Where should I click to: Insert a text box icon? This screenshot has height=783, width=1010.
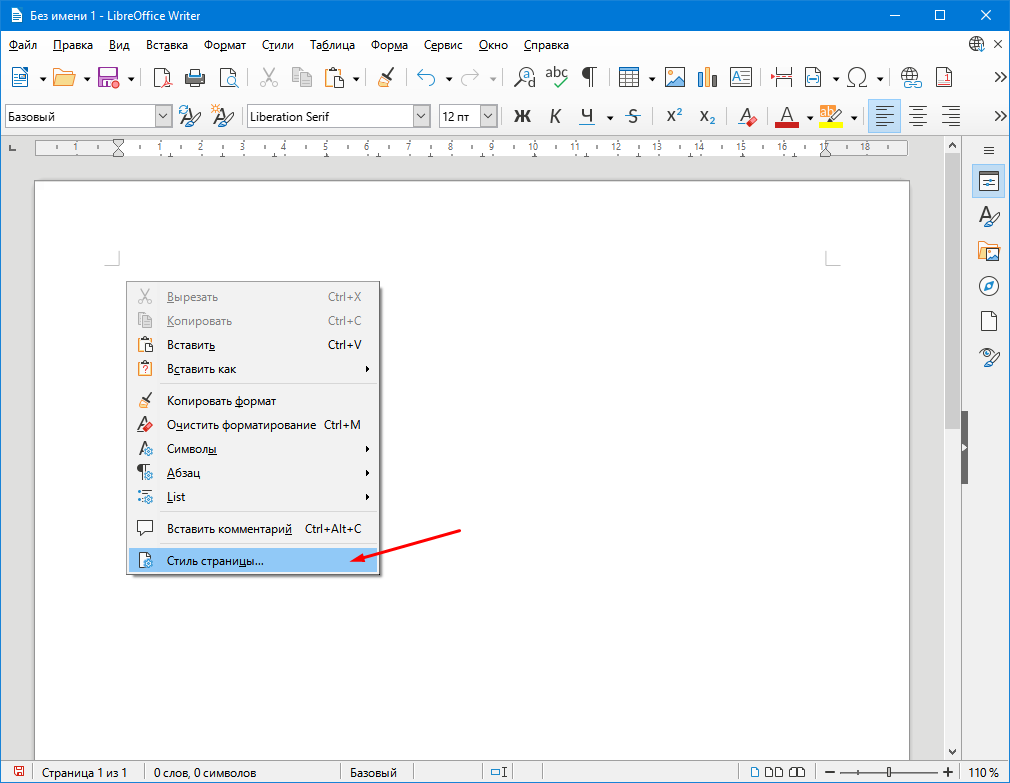(x=741, y=78)
